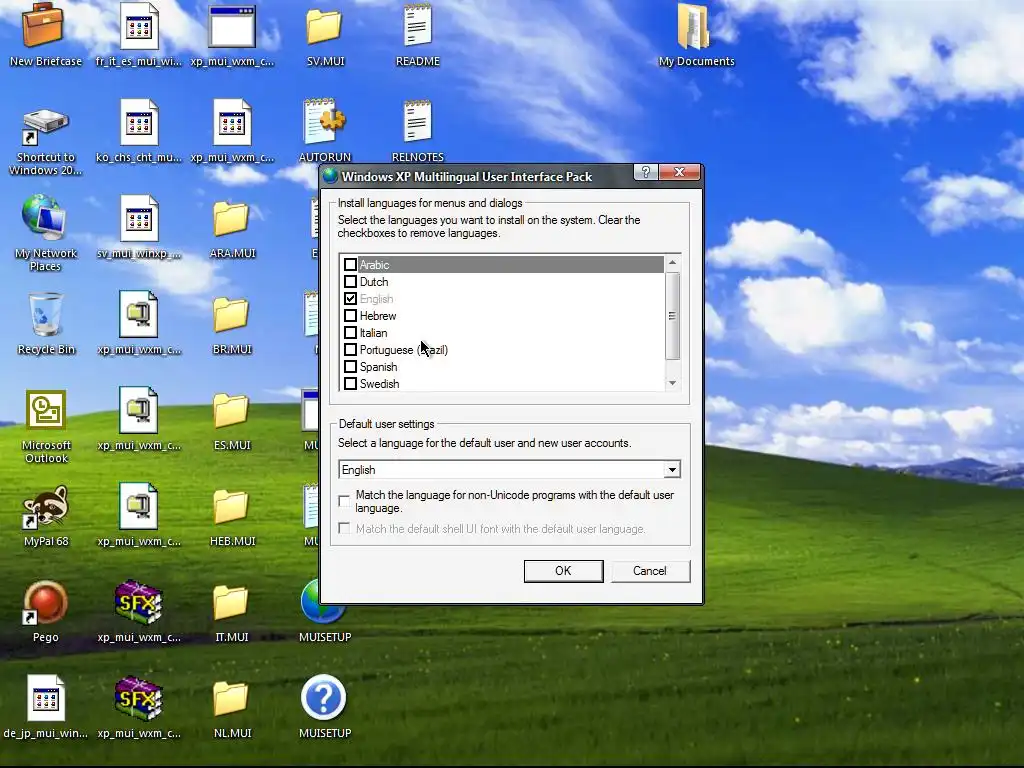Select the New Briefcase desktop icon
The width and height of the screenshot is (1024, 768).
(44, 26)
